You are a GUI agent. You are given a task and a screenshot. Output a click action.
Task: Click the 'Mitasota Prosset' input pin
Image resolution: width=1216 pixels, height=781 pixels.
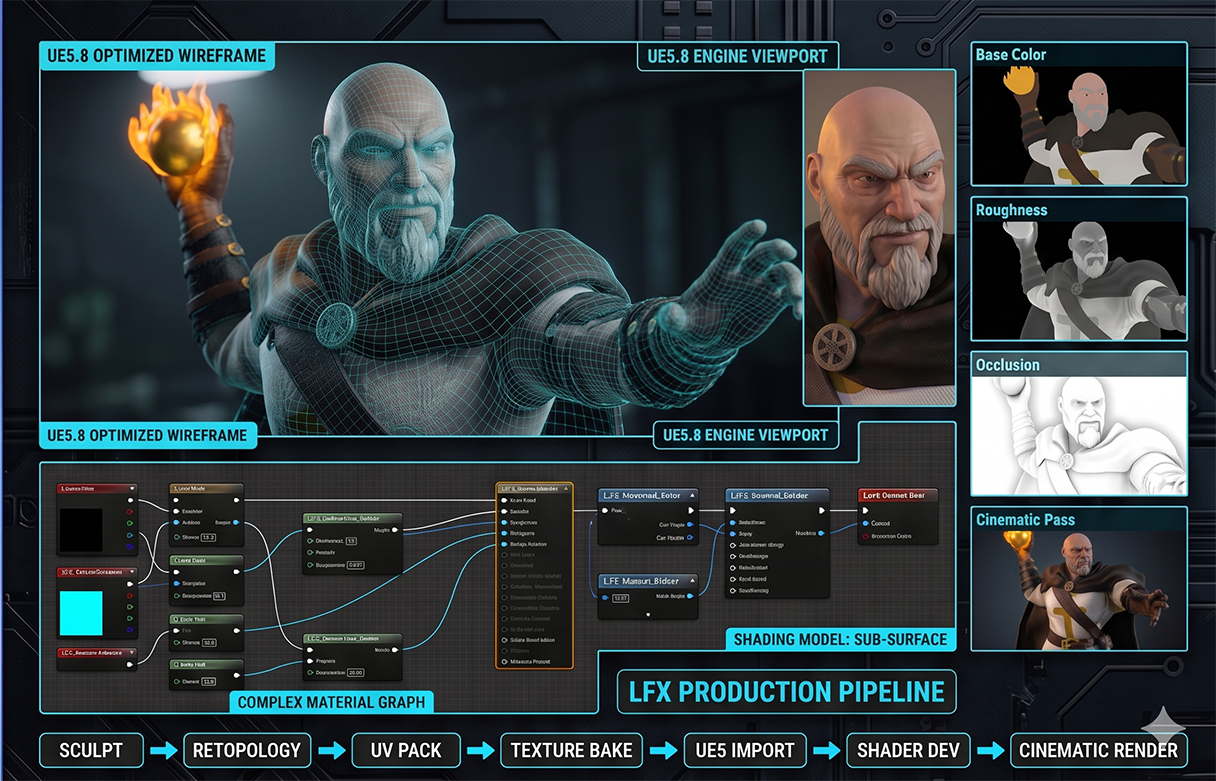(504, 661)
